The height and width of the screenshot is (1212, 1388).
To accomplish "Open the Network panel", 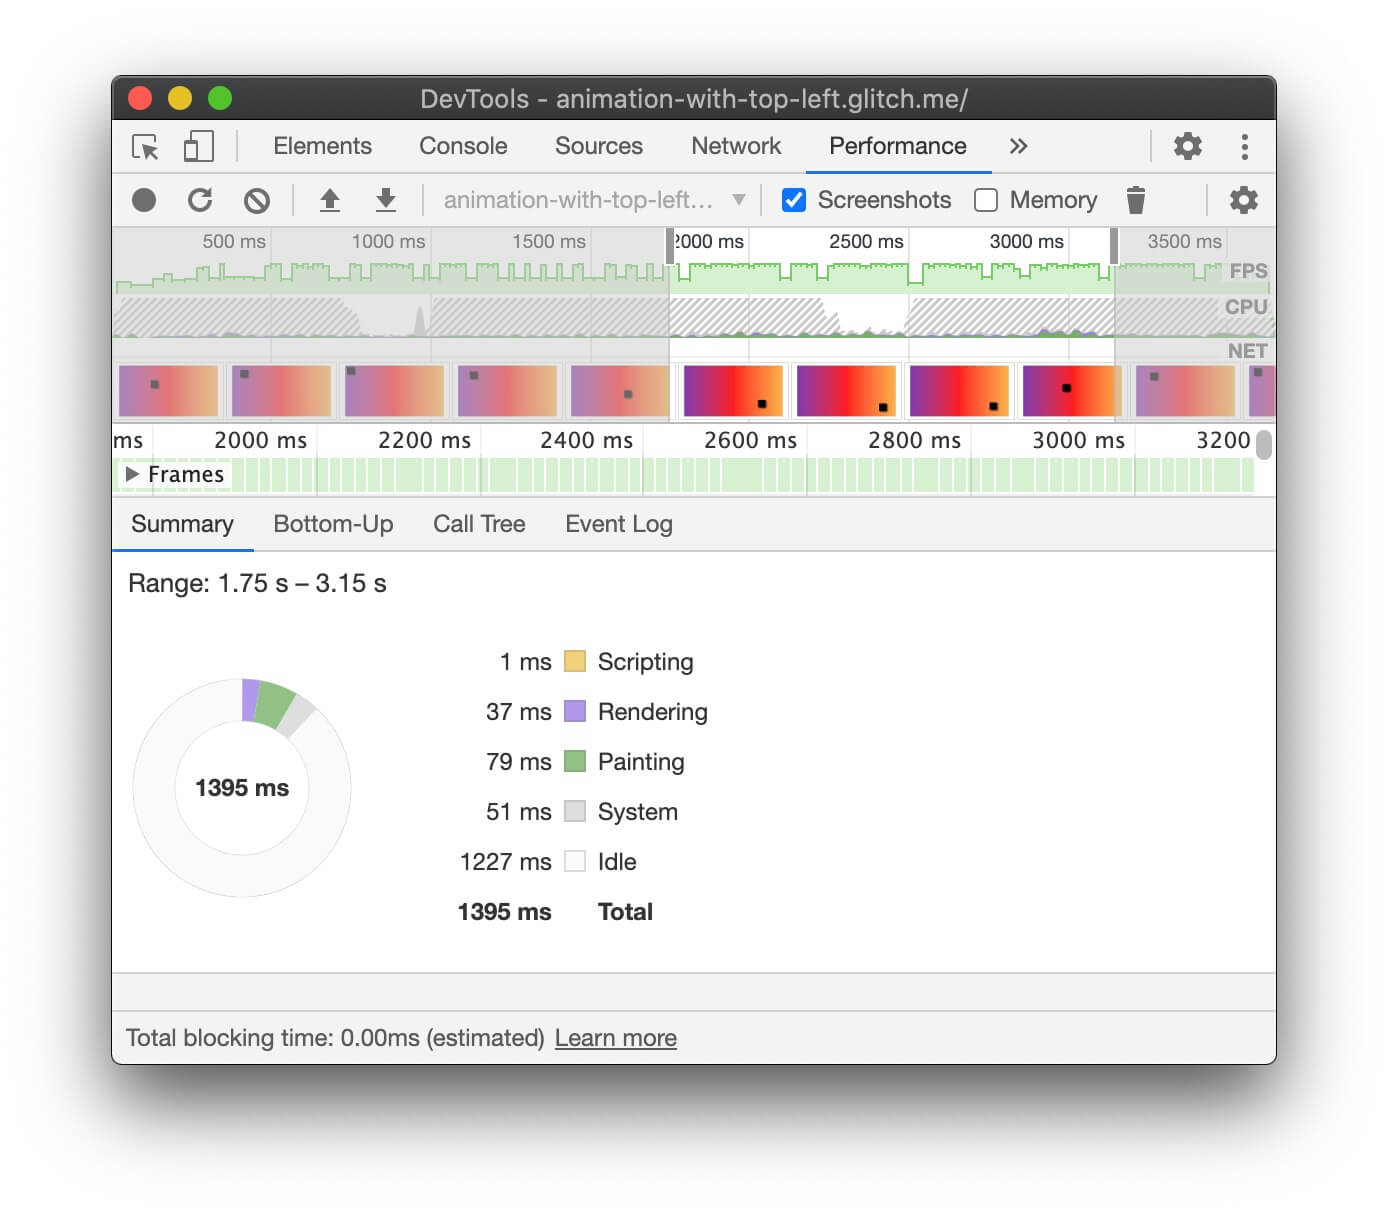I will pyautogui.click(x=735, y=146).
